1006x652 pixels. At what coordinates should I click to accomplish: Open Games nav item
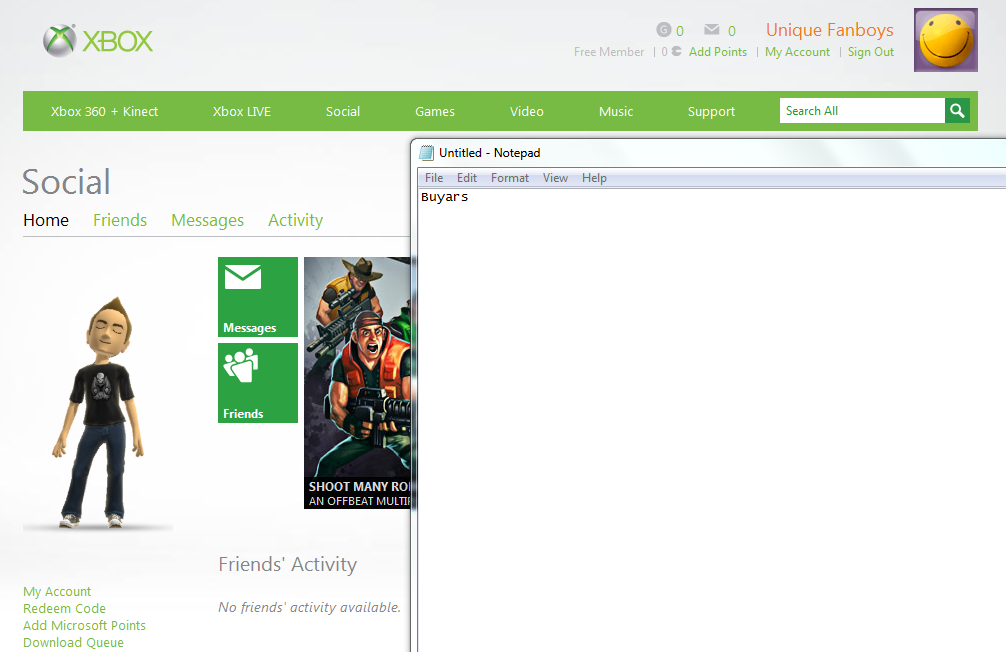tap(435, 112)
